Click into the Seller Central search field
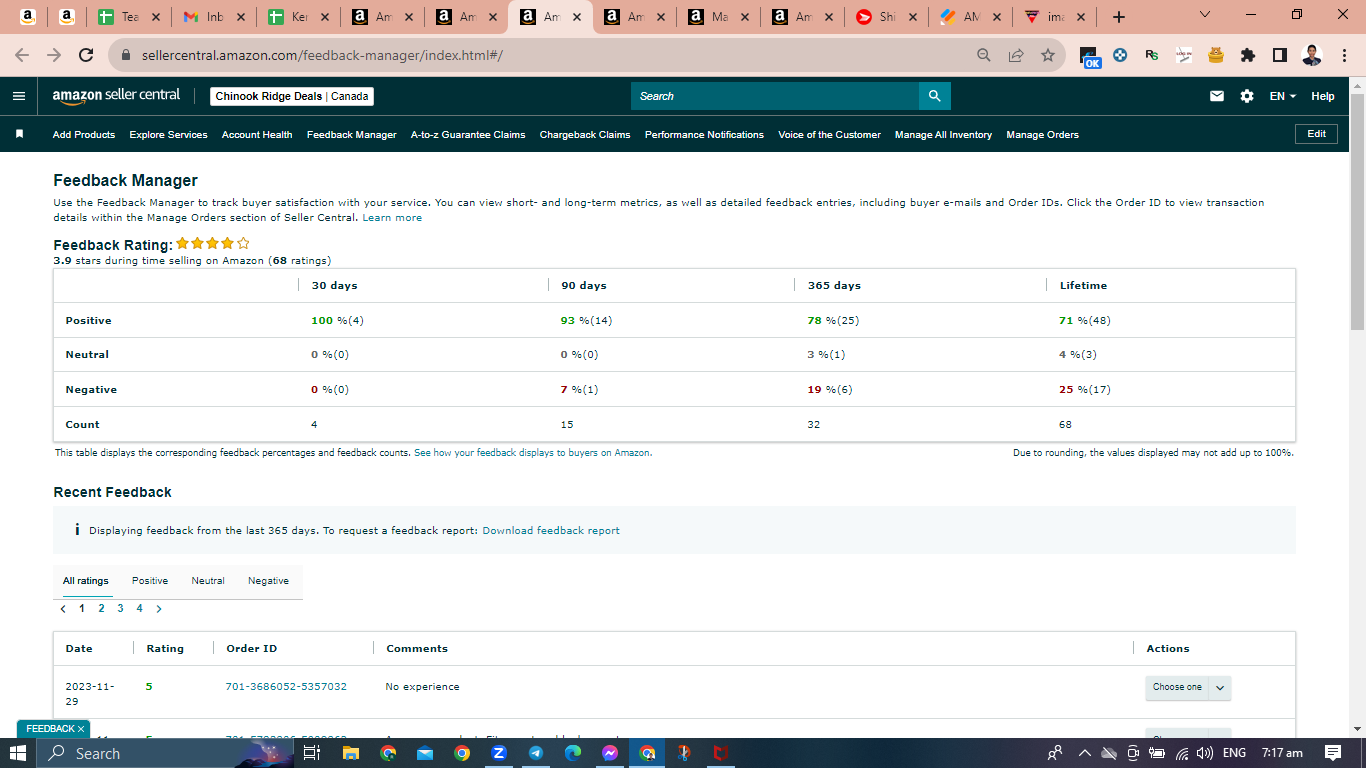The width and height of the screenshot is (1366, 768). [775, 96]
